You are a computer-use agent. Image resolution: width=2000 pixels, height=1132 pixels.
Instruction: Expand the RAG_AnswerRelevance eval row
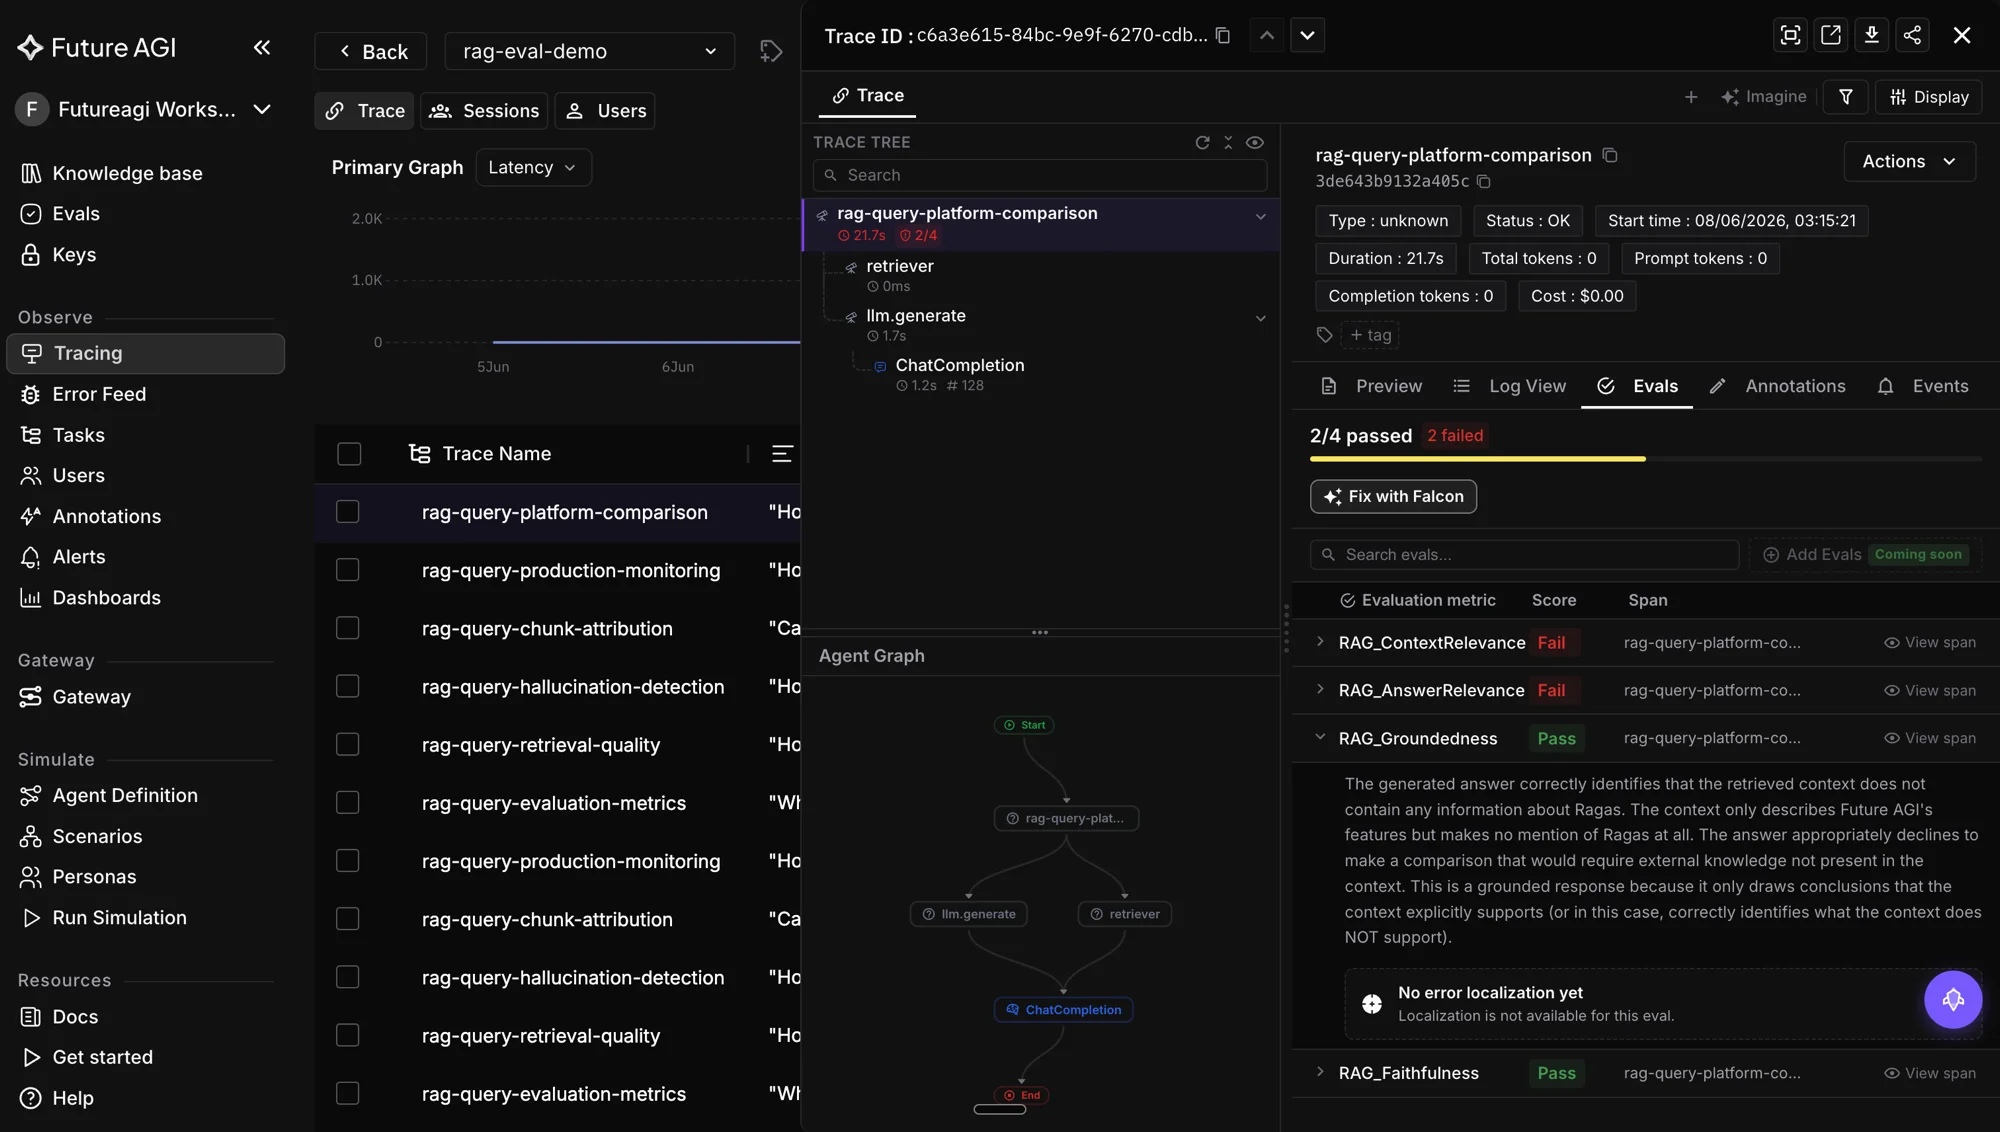coord(1320,690)
